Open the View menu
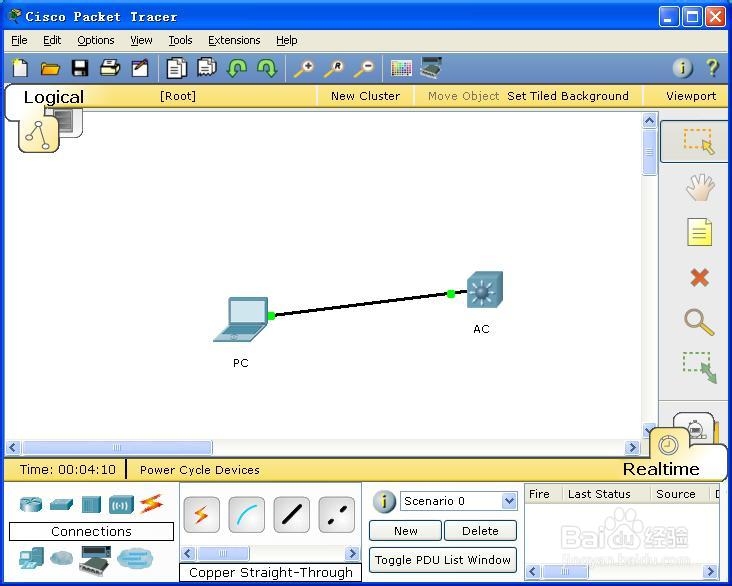732x586 pixels. pyautogui.click(x=141, y=40)
